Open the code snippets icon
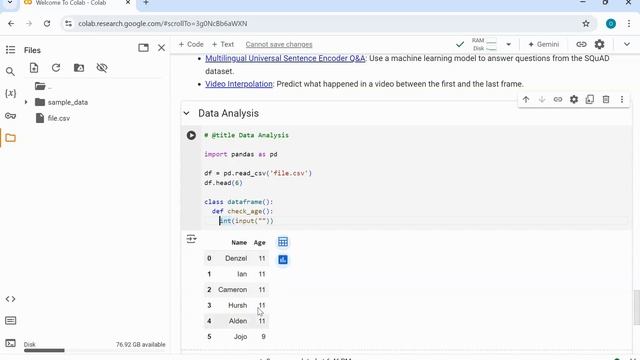This screenshot has height=360, width=640. click(10, 299)
